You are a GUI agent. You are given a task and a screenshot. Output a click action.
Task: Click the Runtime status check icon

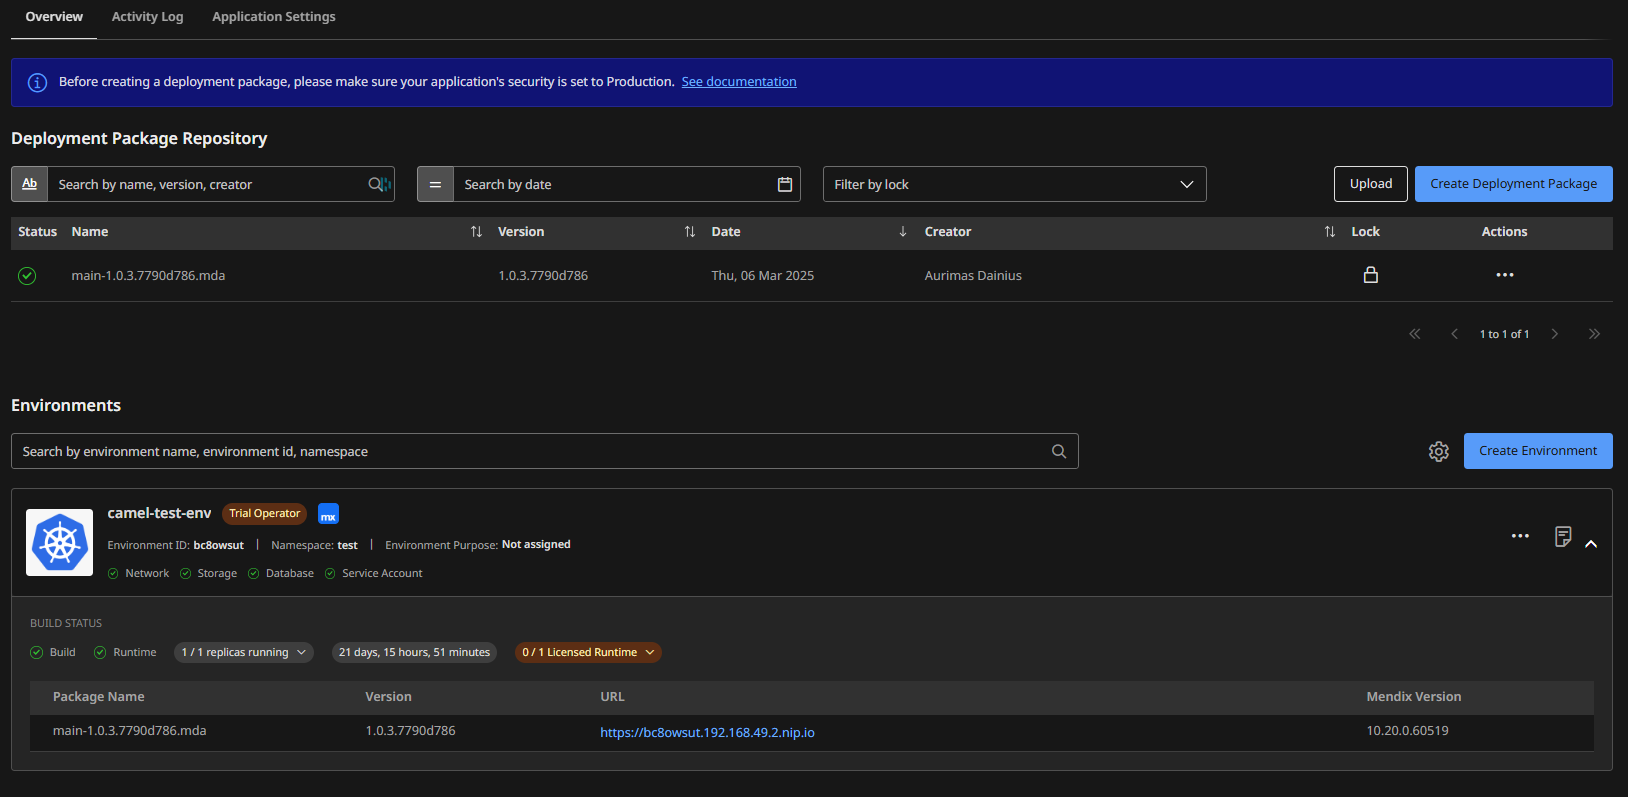(100, 653)
